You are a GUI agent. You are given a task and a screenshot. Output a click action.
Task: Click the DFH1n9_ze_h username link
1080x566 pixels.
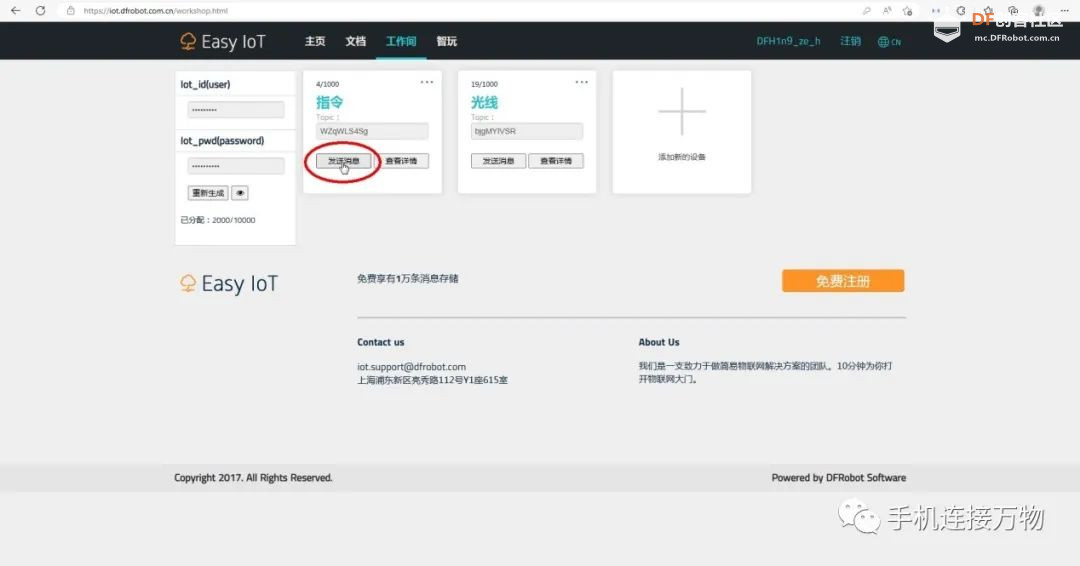pyautogui.click(x=788, y=41)
